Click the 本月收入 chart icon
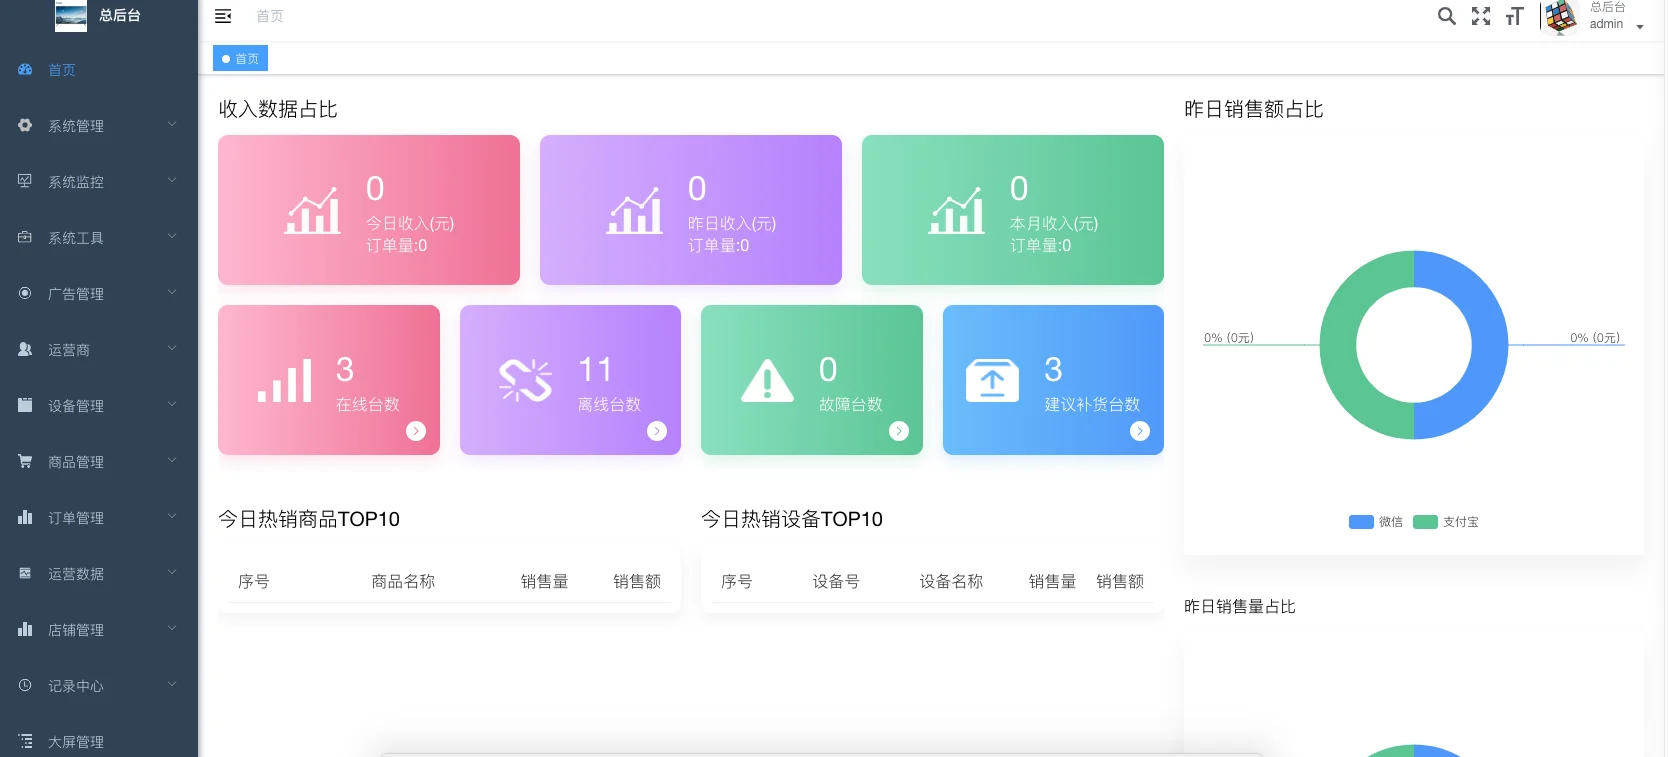Screen dimensions: 1668x757 pyautogui.click(x=957, y=210)
